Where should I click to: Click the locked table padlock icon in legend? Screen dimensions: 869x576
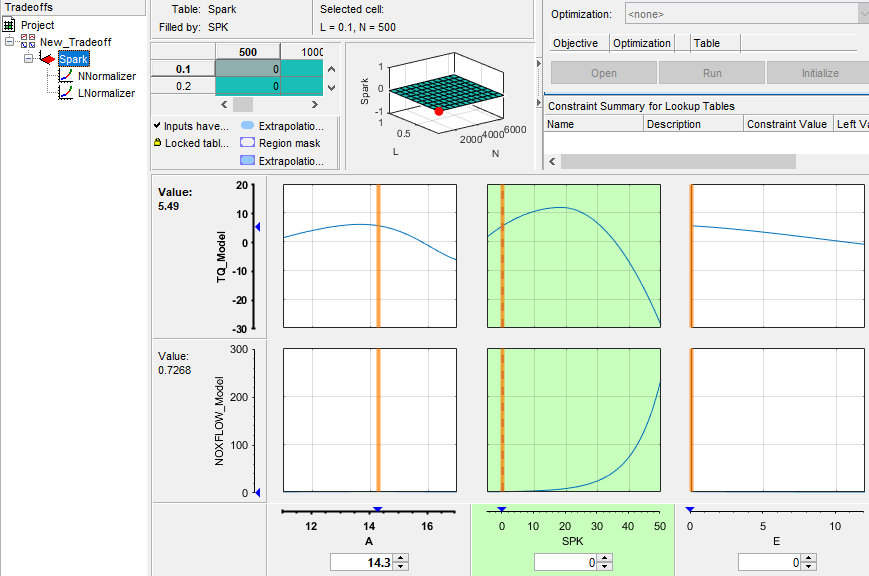157,143
